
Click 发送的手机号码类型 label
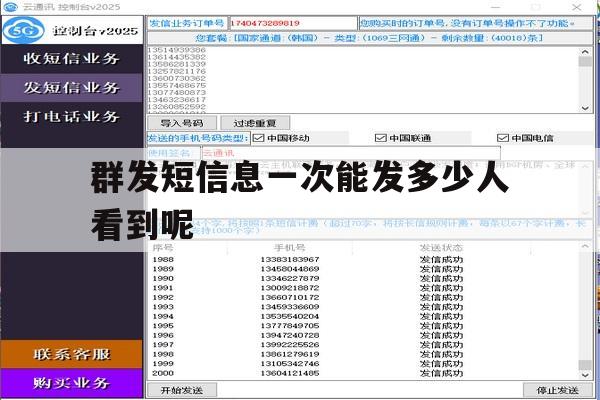pos(198,138)
